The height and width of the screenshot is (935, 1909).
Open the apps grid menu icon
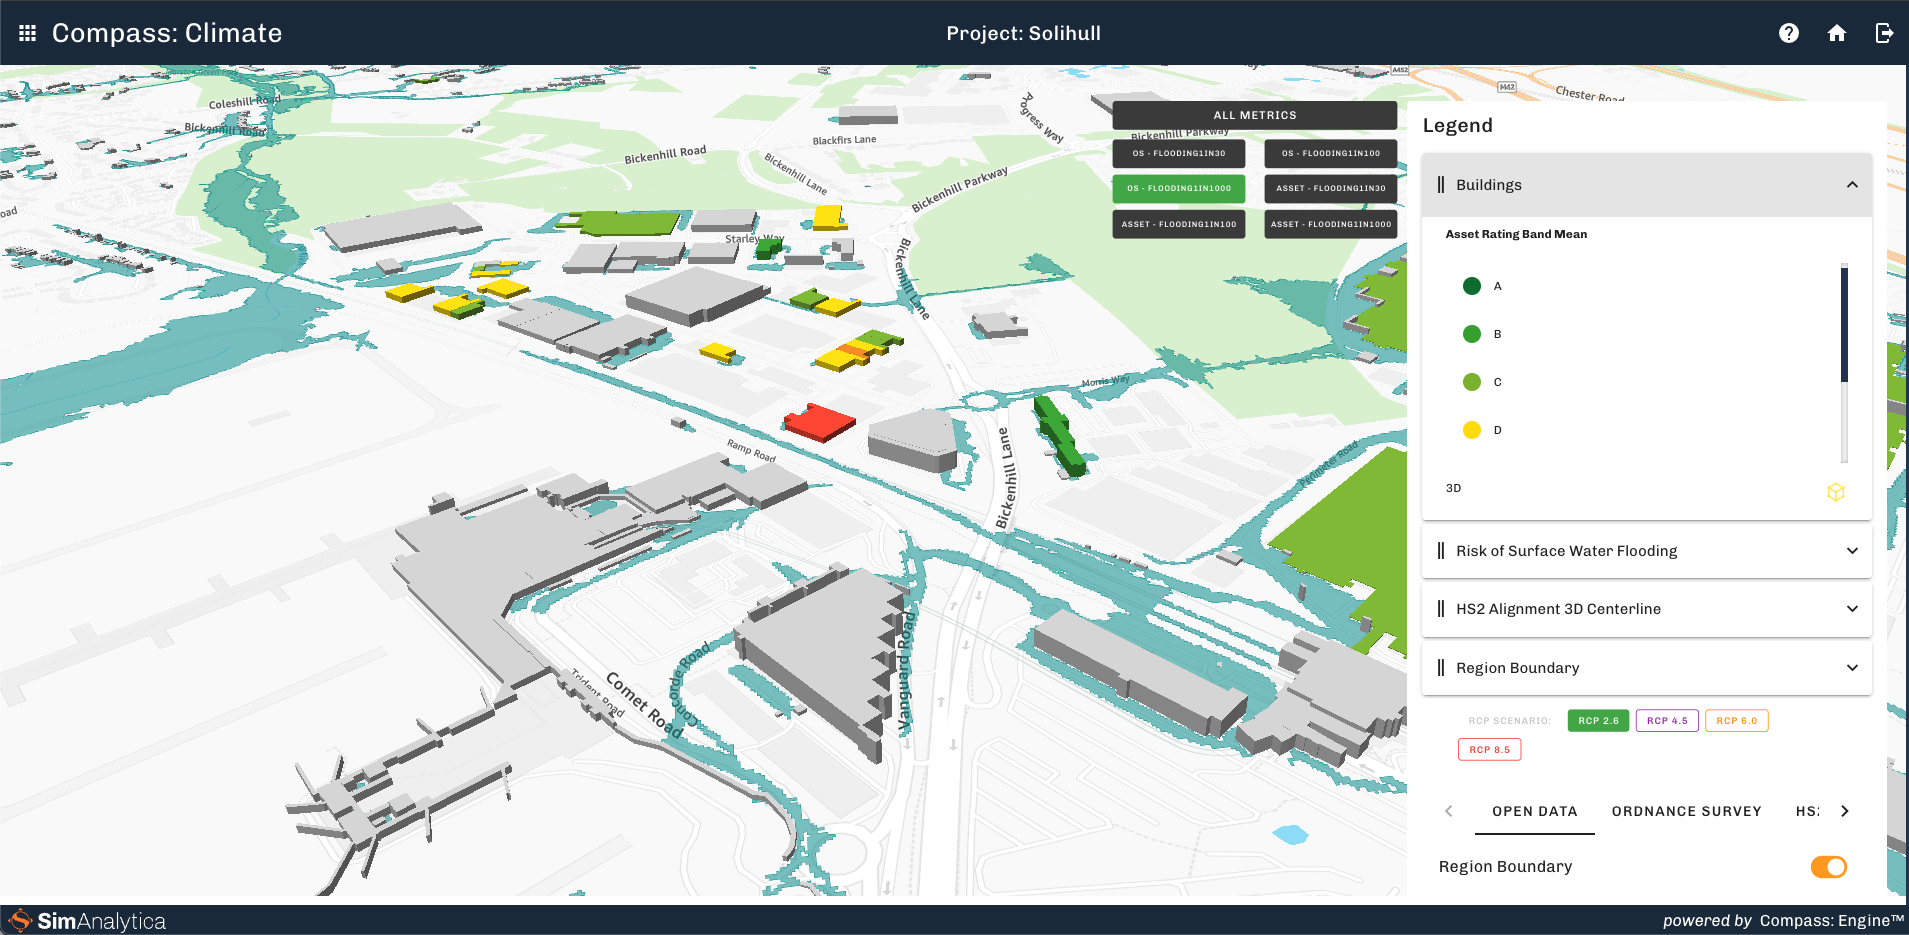pyautogui.click(x=27, y=33)
